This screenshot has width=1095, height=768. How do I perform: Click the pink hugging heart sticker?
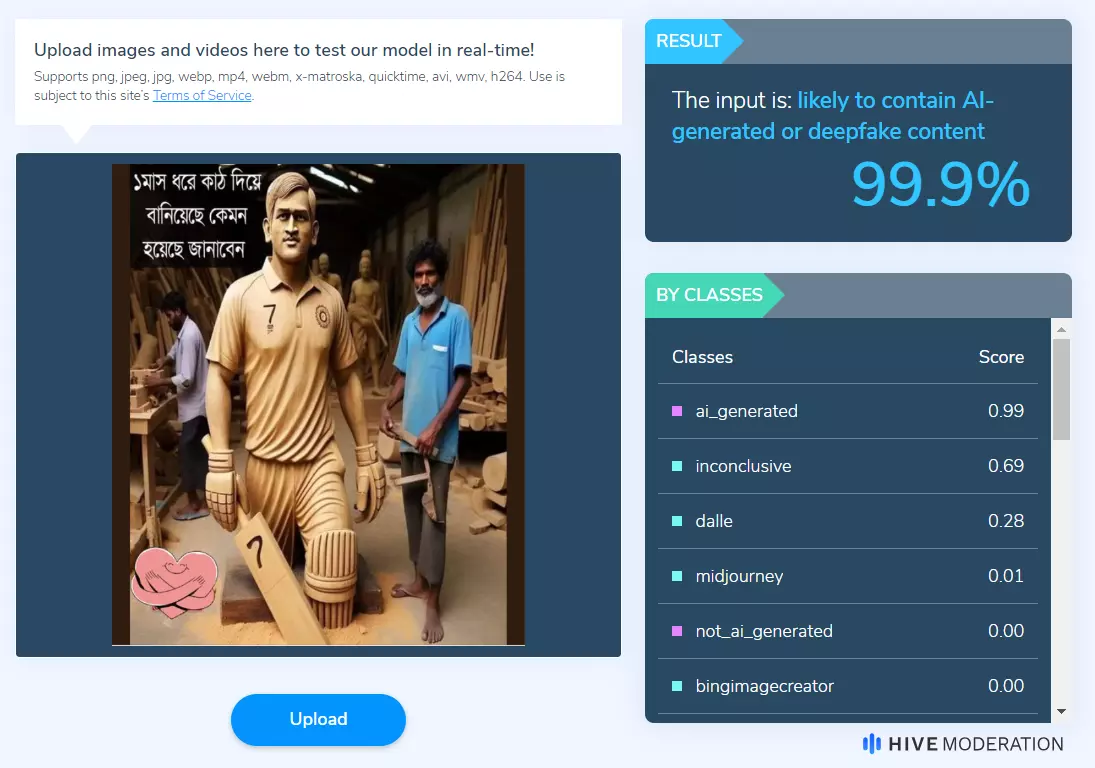(x=175, y=581)
